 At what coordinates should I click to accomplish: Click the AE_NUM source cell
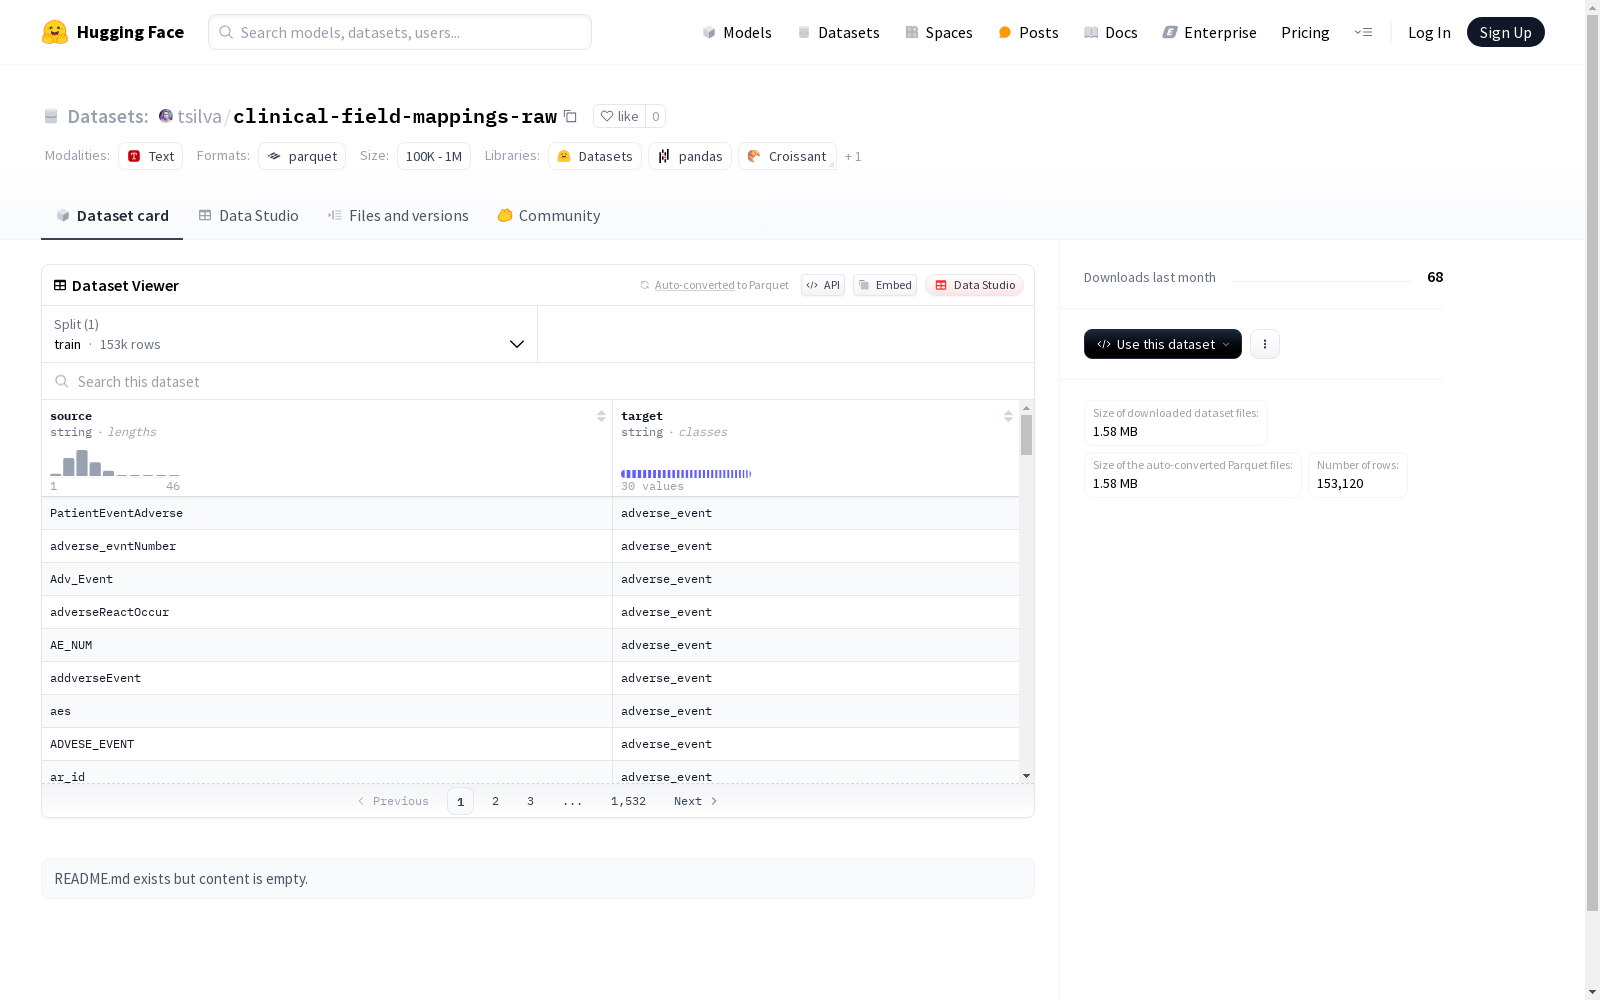[327, 645]
